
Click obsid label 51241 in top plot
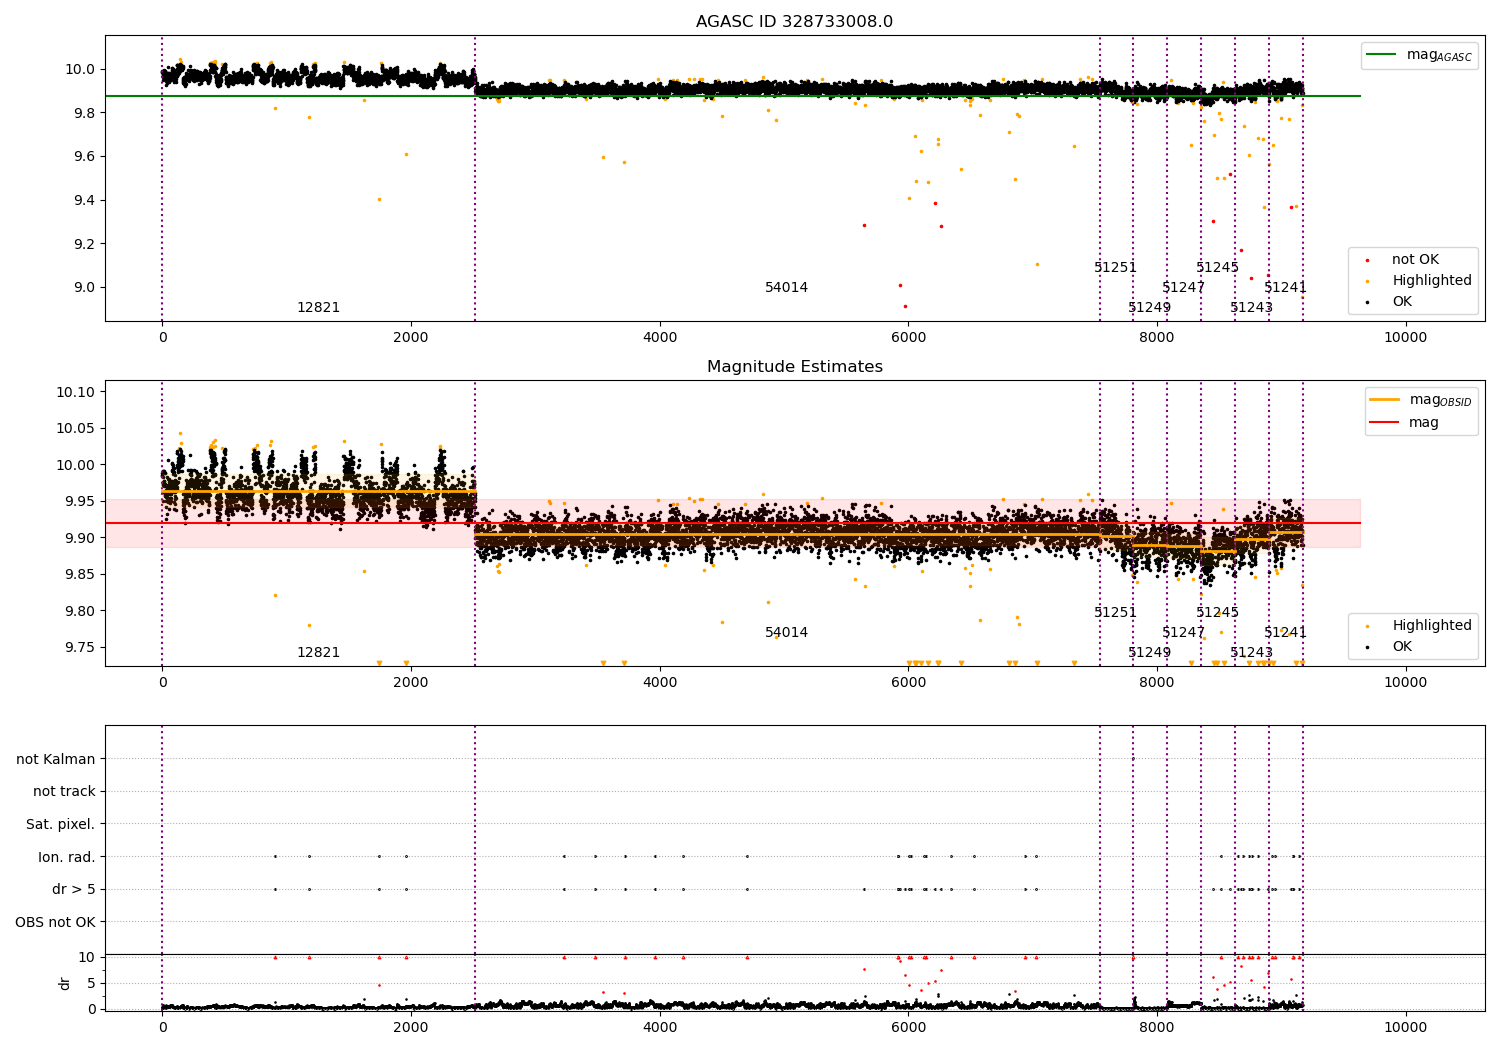[x=1285, y=288]
